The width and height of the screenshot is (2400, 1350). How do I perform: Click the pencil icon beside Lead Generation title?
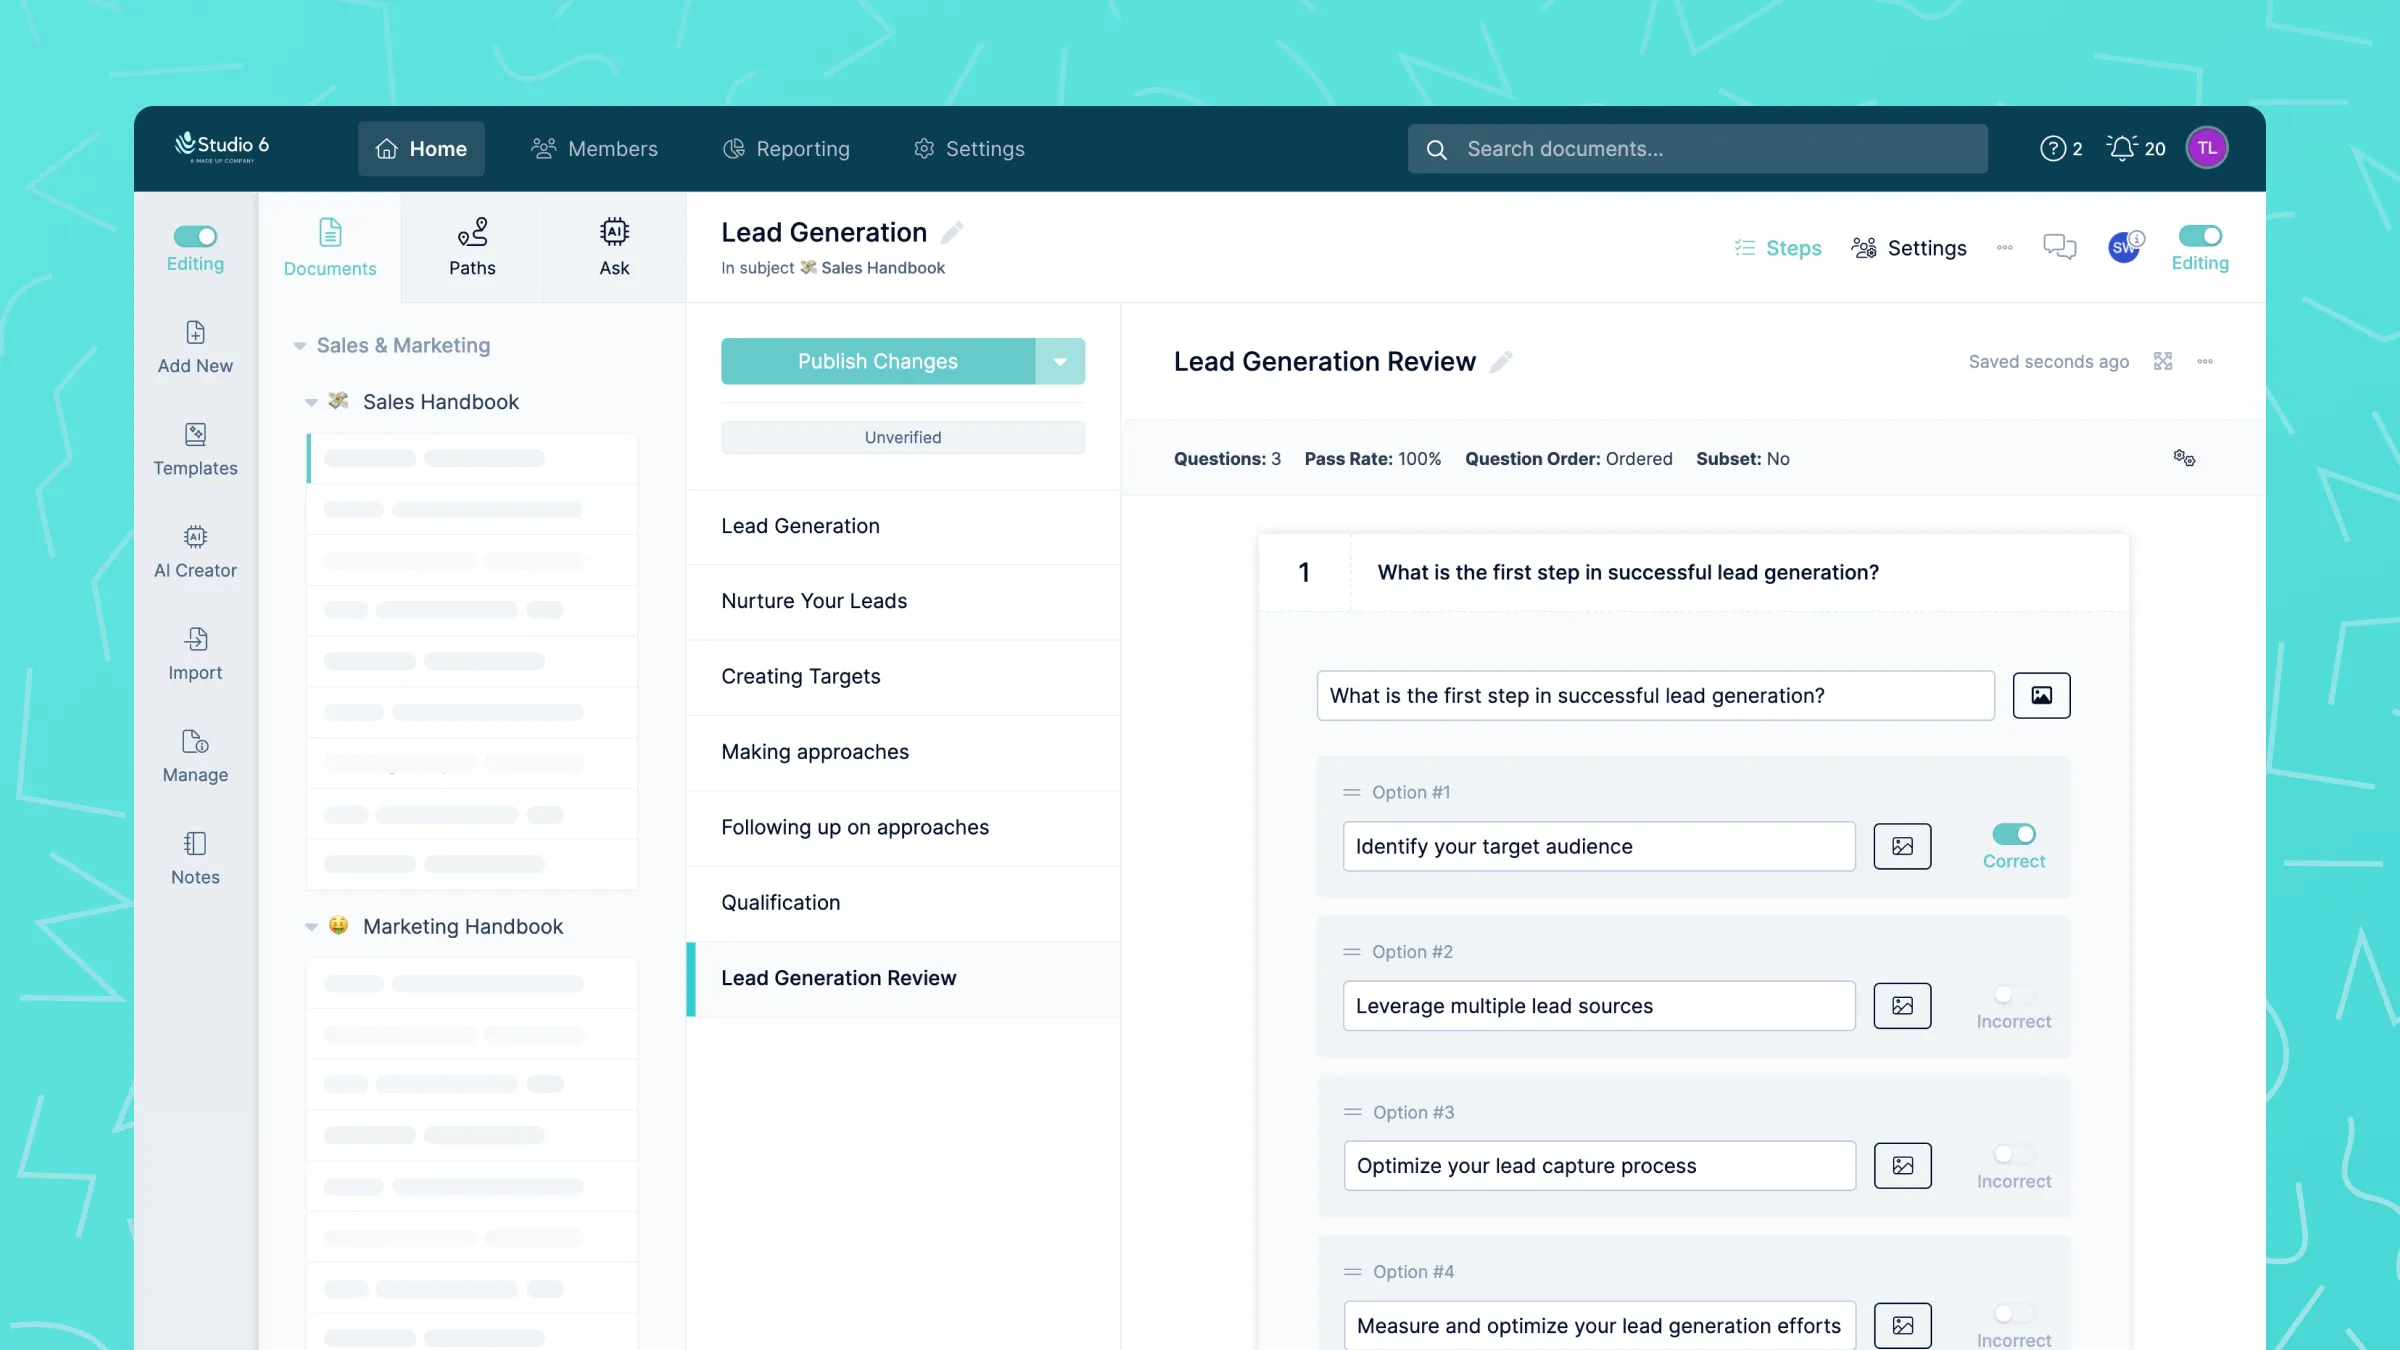pos(952,232)
